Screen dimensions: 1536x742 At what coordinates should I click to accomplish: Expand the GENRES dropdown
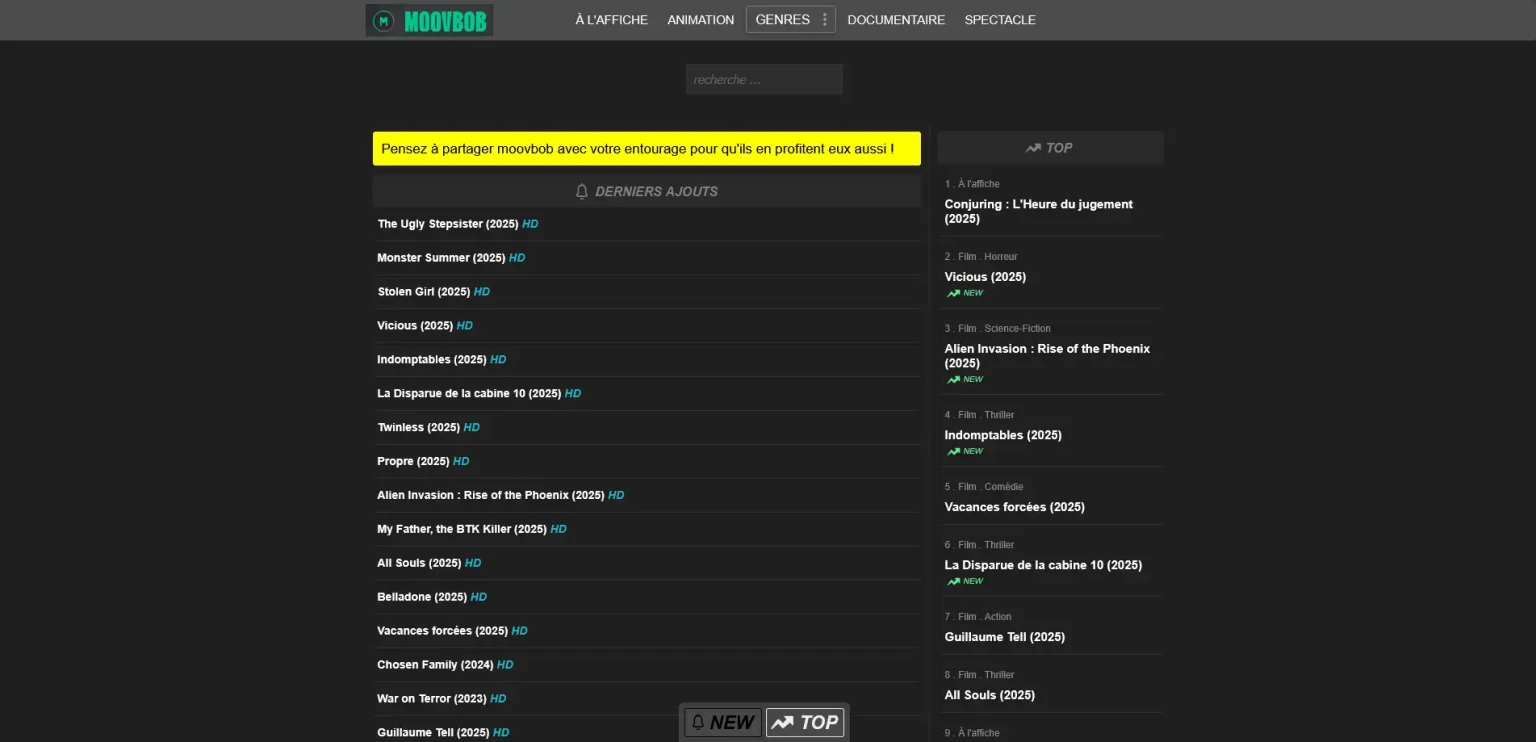[x=790, y=20]
